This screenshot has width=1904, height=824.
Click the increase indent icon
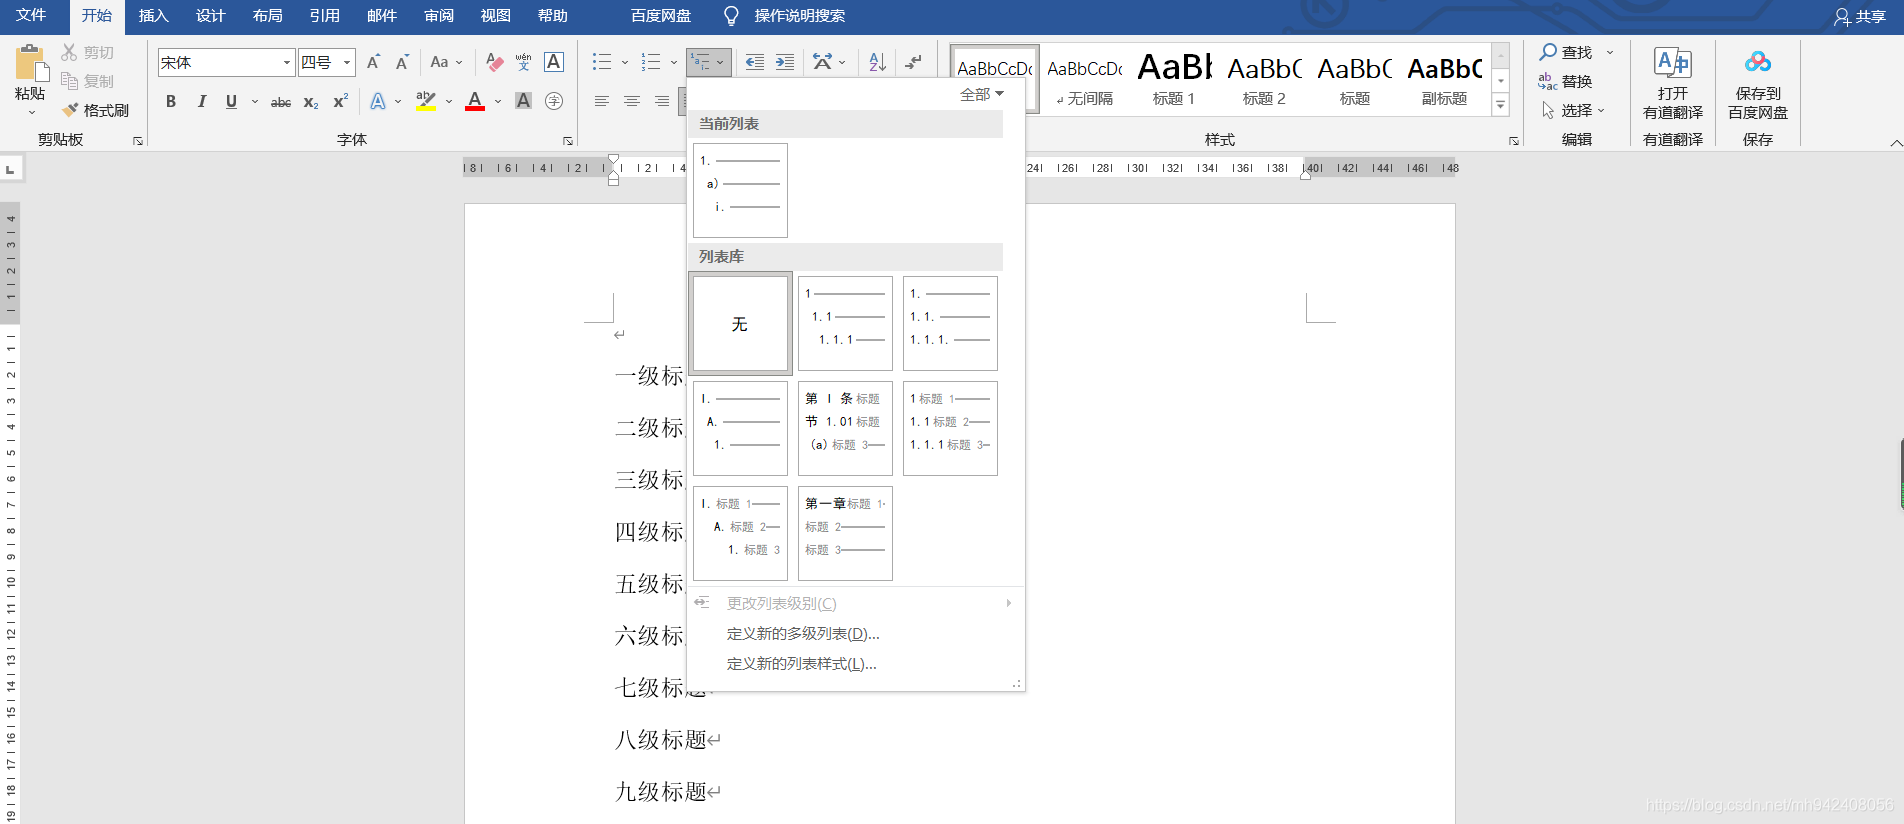pyautogui.click(x=785, y=62)
